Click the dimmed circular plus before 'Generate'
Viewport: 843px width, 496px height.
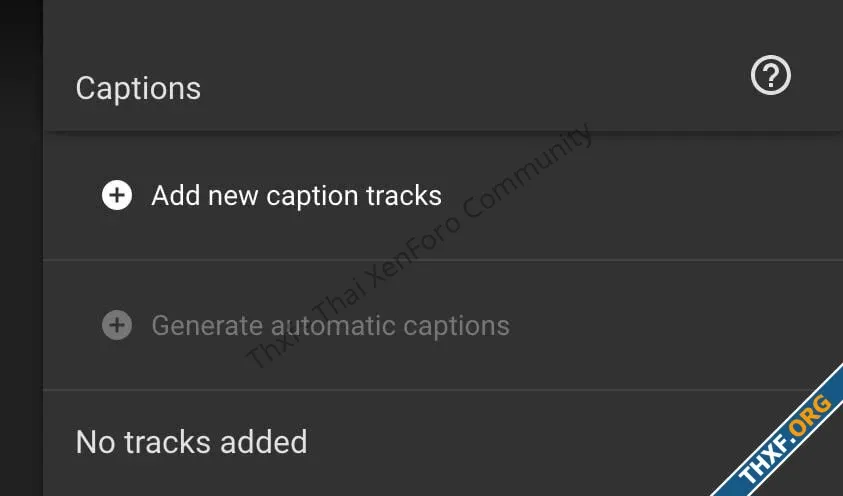[117, 325]
